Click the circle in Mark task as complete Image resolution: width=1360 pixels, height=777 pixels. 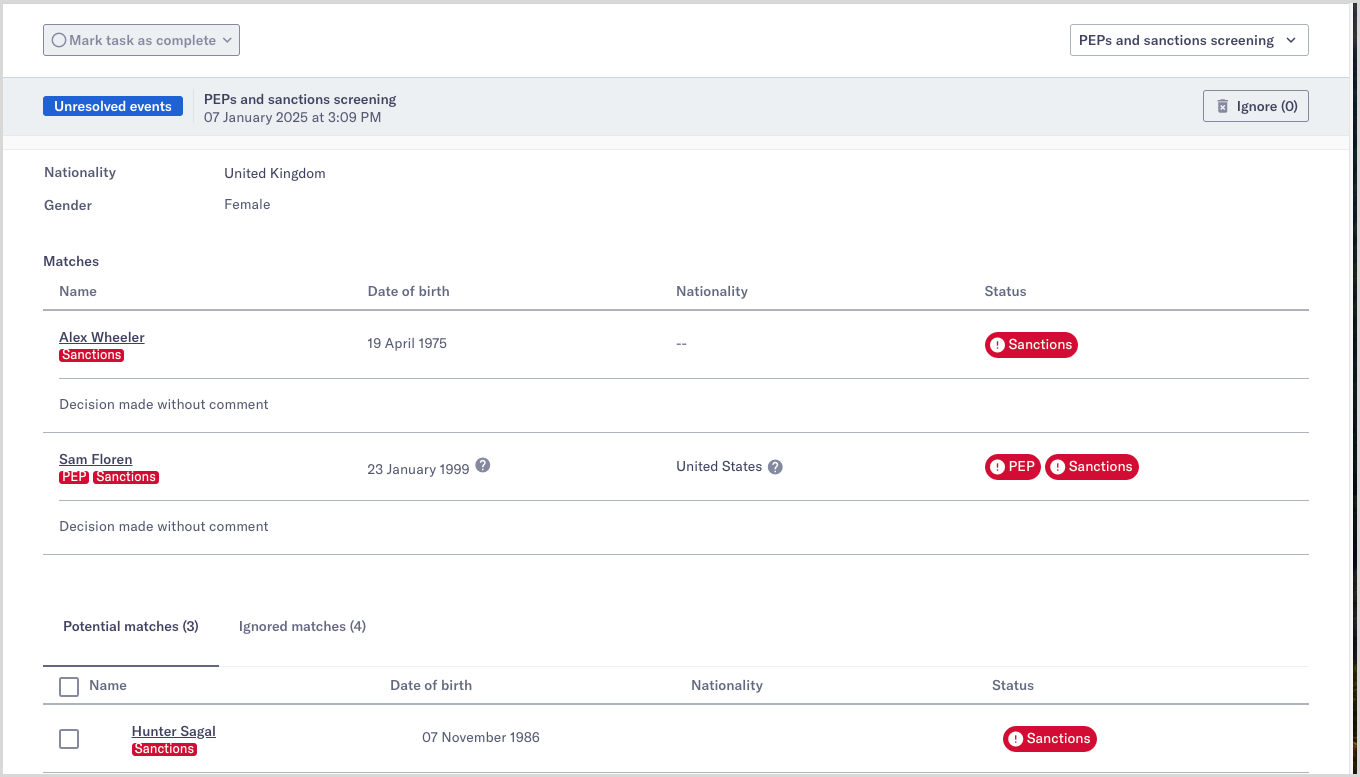[x=59, y=41]
